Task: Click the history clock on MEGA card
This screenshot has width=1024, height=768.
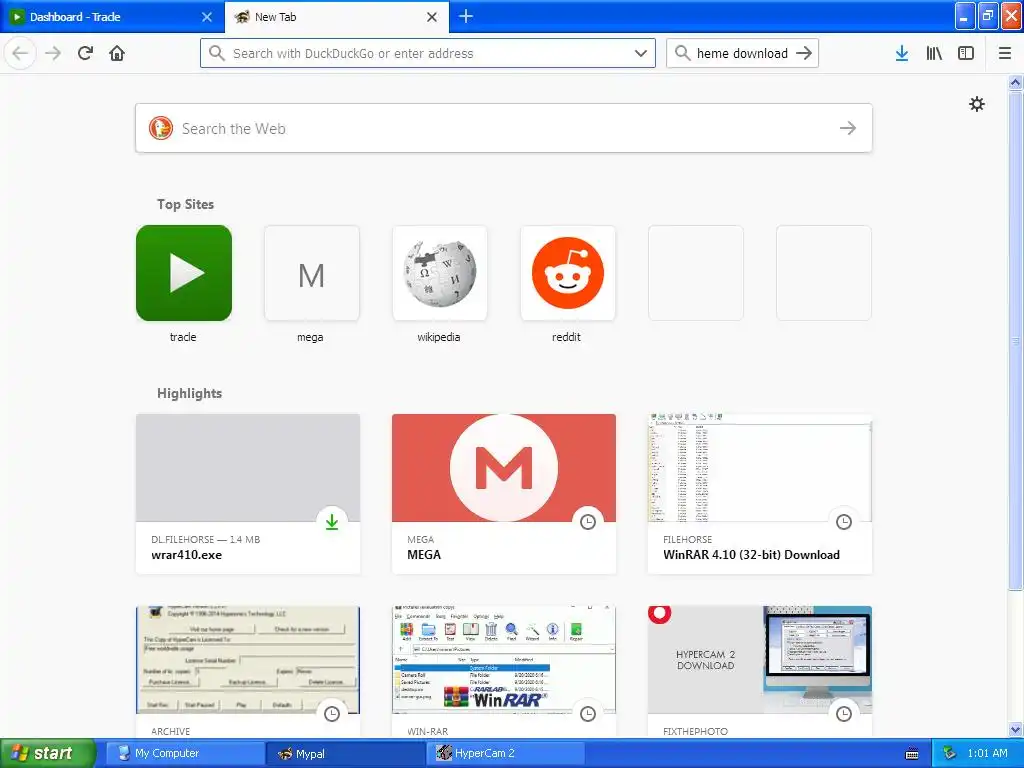Action: coord(588,522)
